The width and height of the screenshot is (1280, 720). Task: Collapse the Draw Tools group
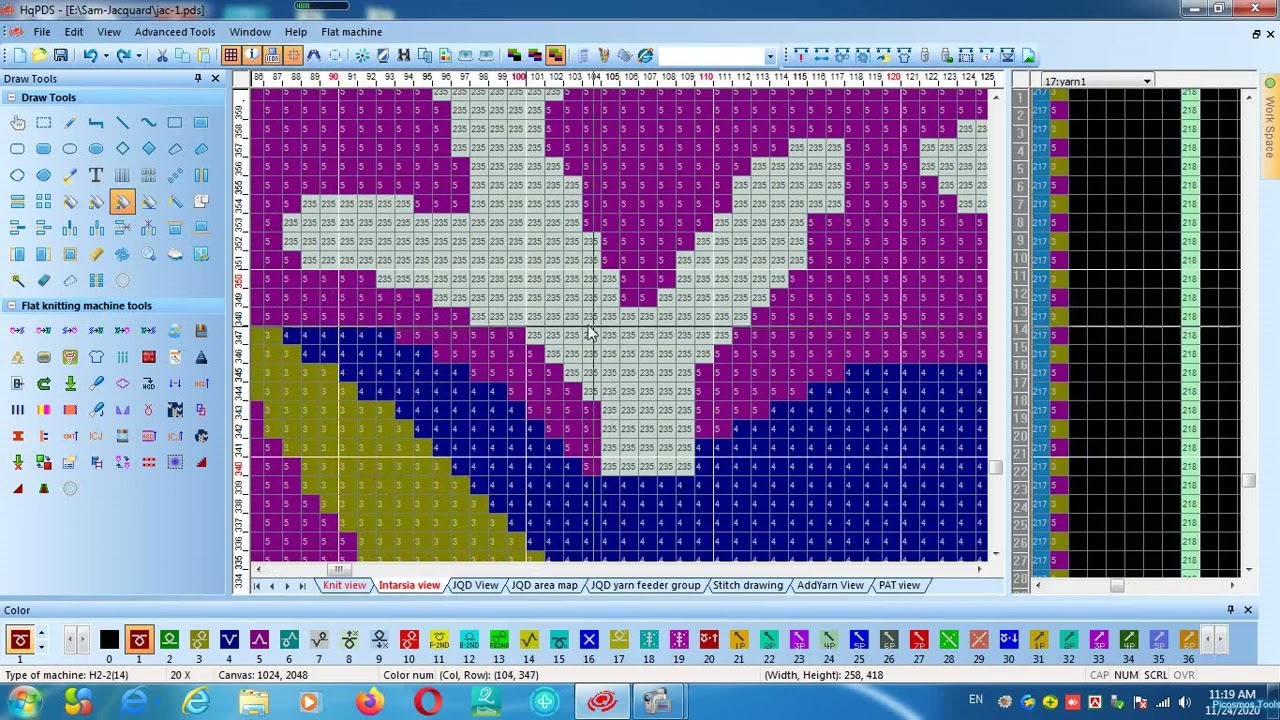[11, 97]
